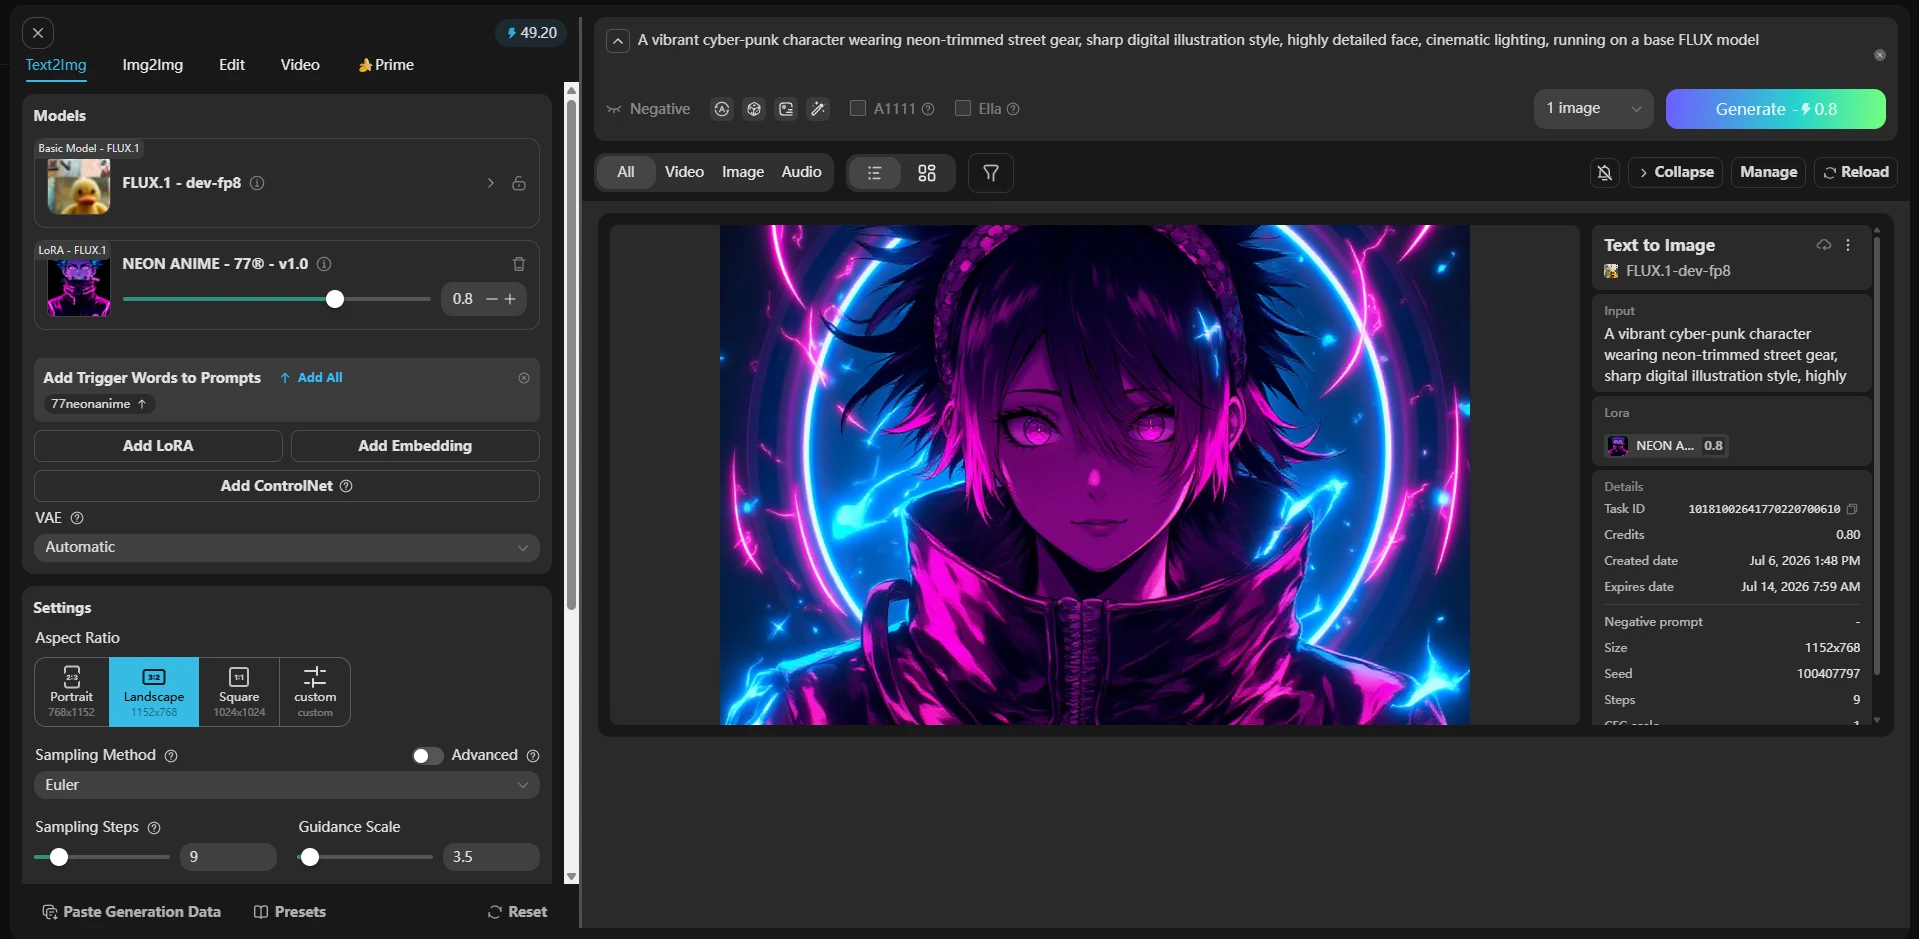Open the 1 image count dropdown

(1593, 109)
